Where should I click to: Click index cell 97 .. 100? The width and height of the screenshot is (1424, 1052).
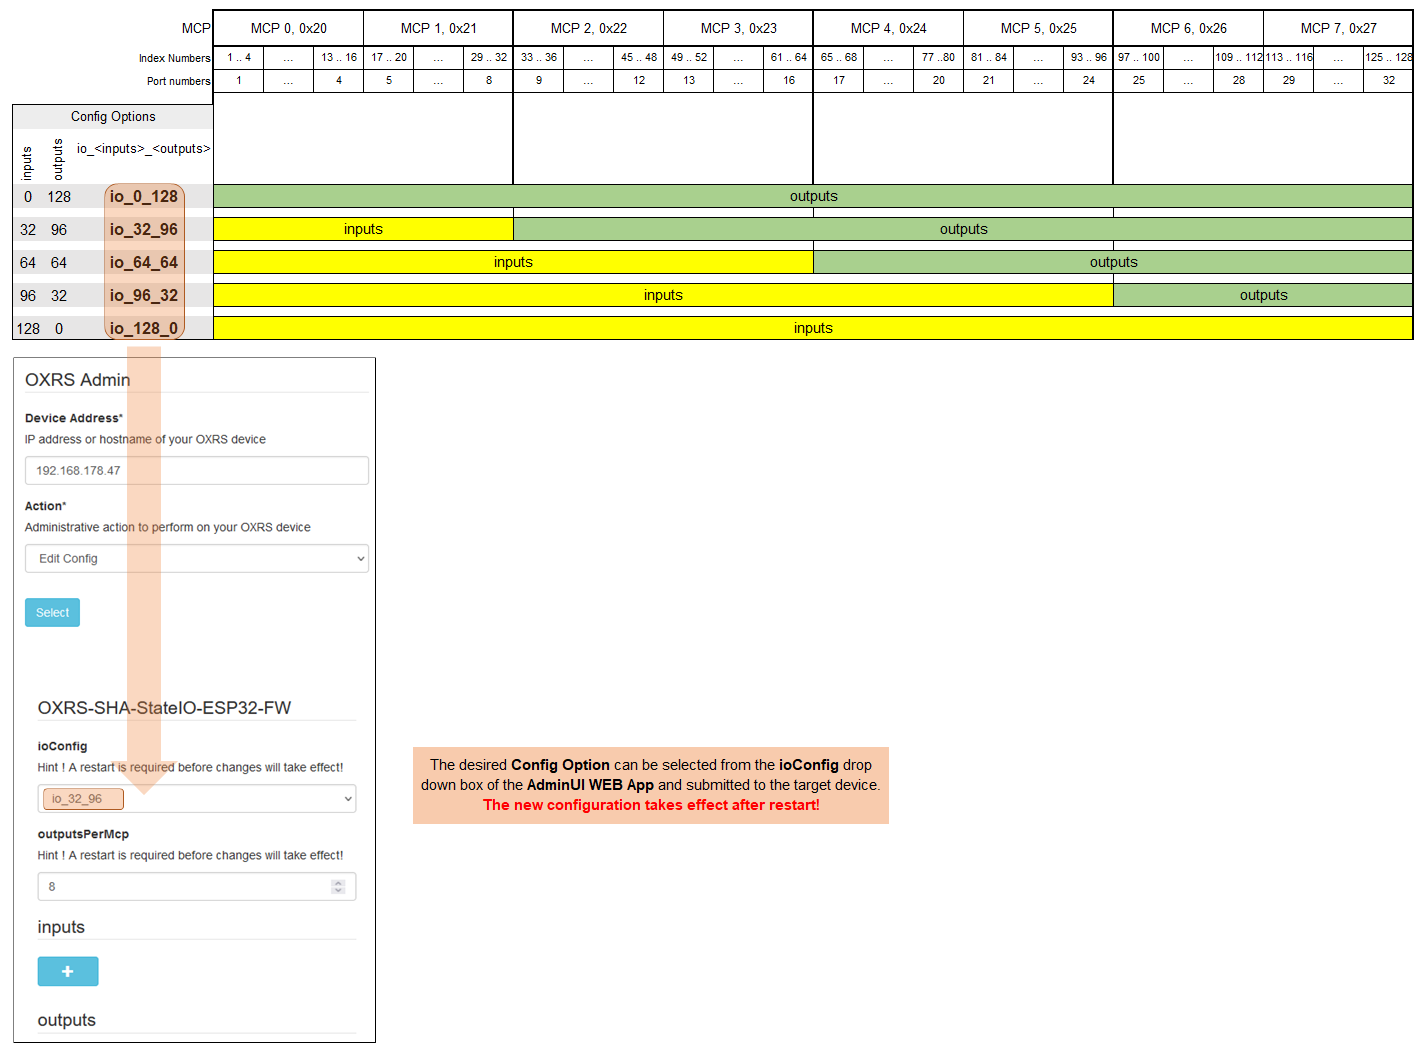(1139, 57)
